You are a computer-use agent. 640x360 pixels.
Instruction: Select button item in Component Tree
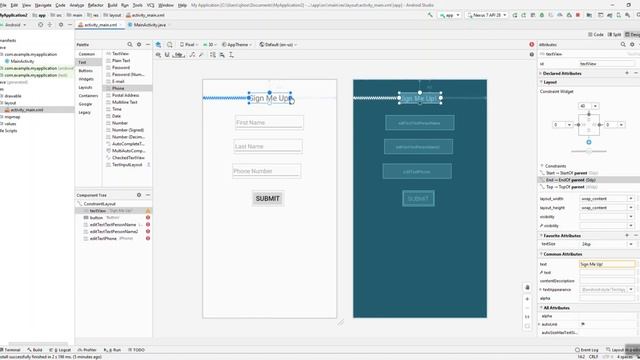pyautogui.click(x=96, y=218)
